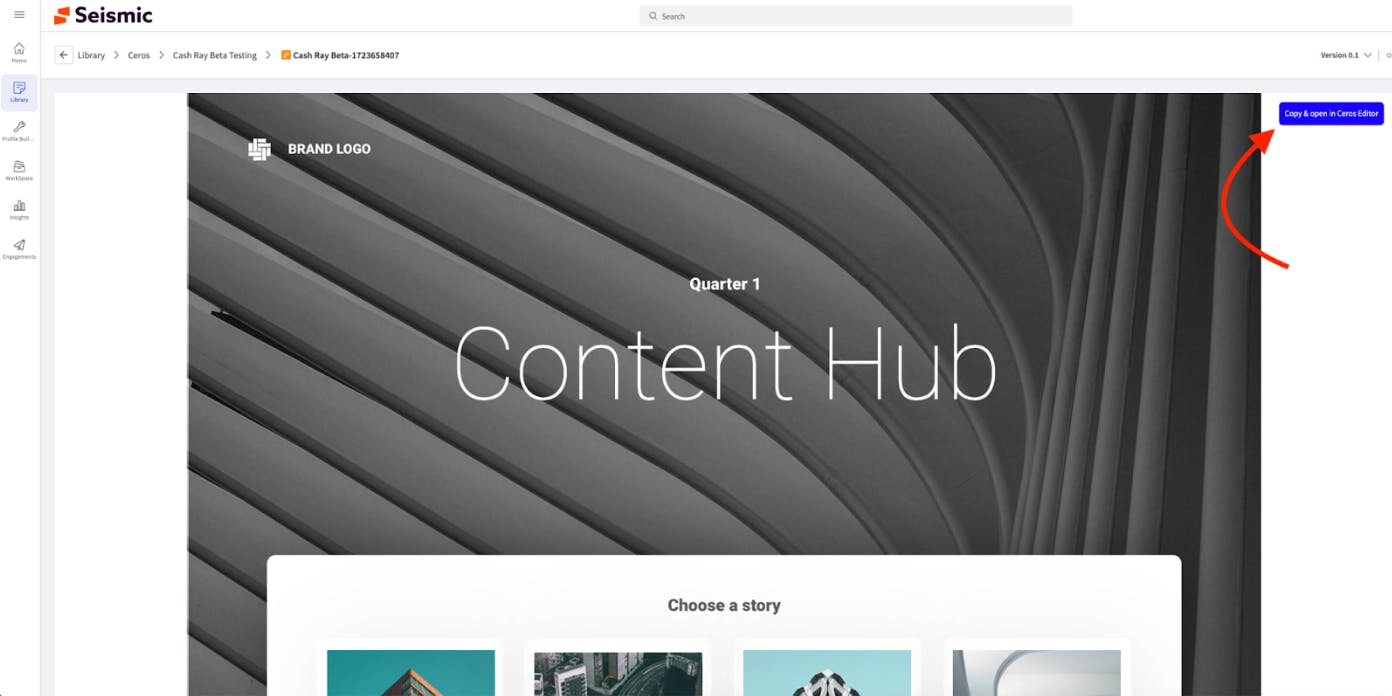Open Insights bar chart icon

pos(19,209)
